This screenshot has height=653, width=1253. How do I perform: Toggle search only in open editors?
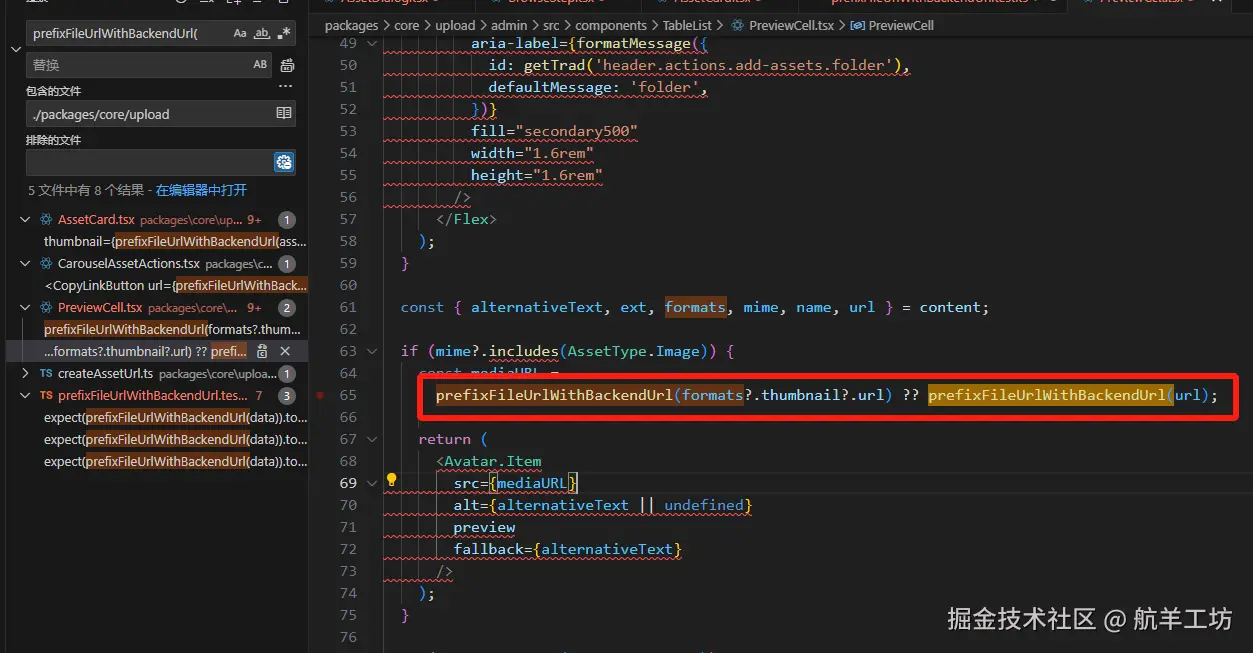point(284,114)
